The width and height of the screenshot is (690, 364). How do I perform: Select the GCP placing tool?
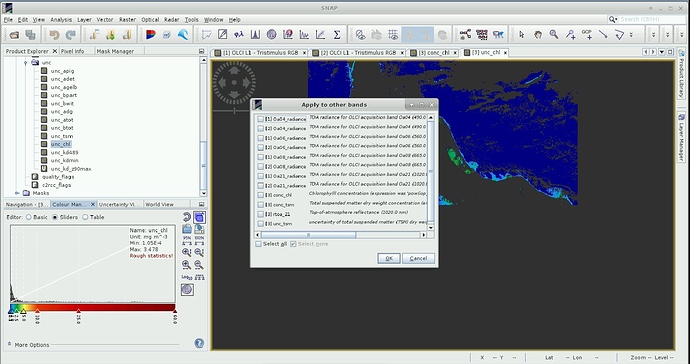point(587,34)
